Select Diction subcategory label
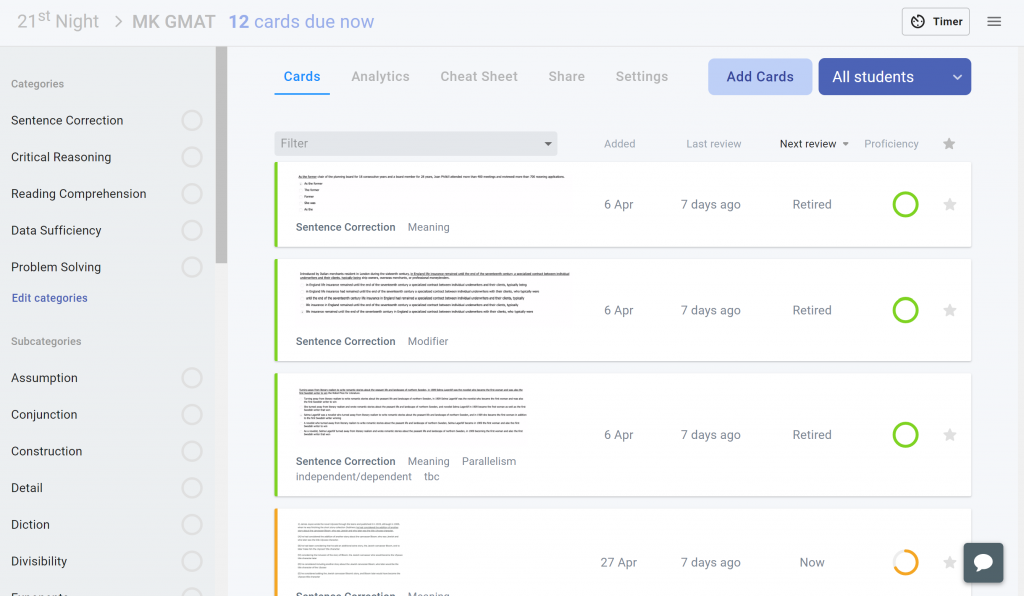Screen dimensions: 1024x596 30,524
